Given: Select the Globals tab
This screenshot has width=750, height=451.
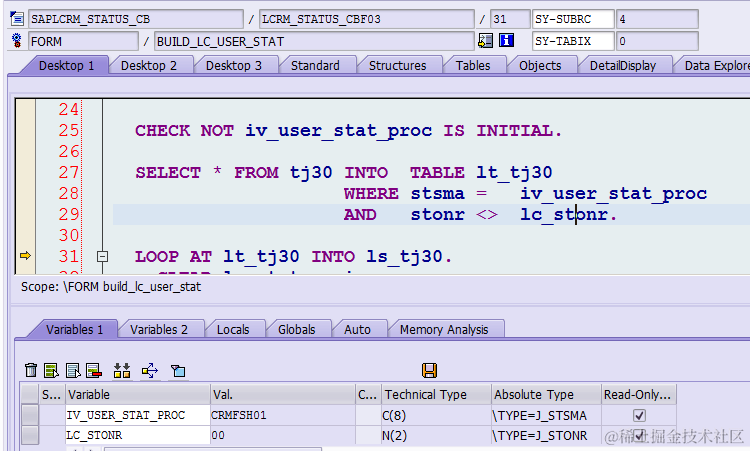Looking at the screenshot, I should pyautogui.click(x=297, y=330).
